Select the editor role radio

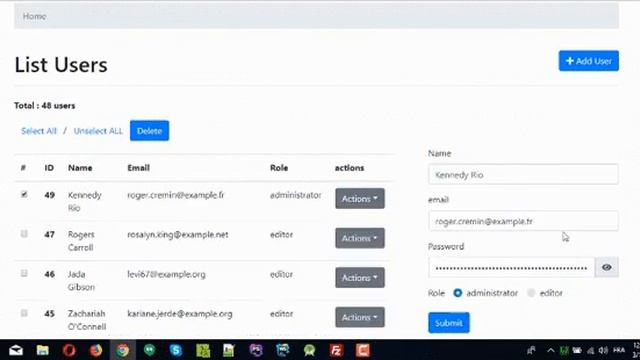531,293
